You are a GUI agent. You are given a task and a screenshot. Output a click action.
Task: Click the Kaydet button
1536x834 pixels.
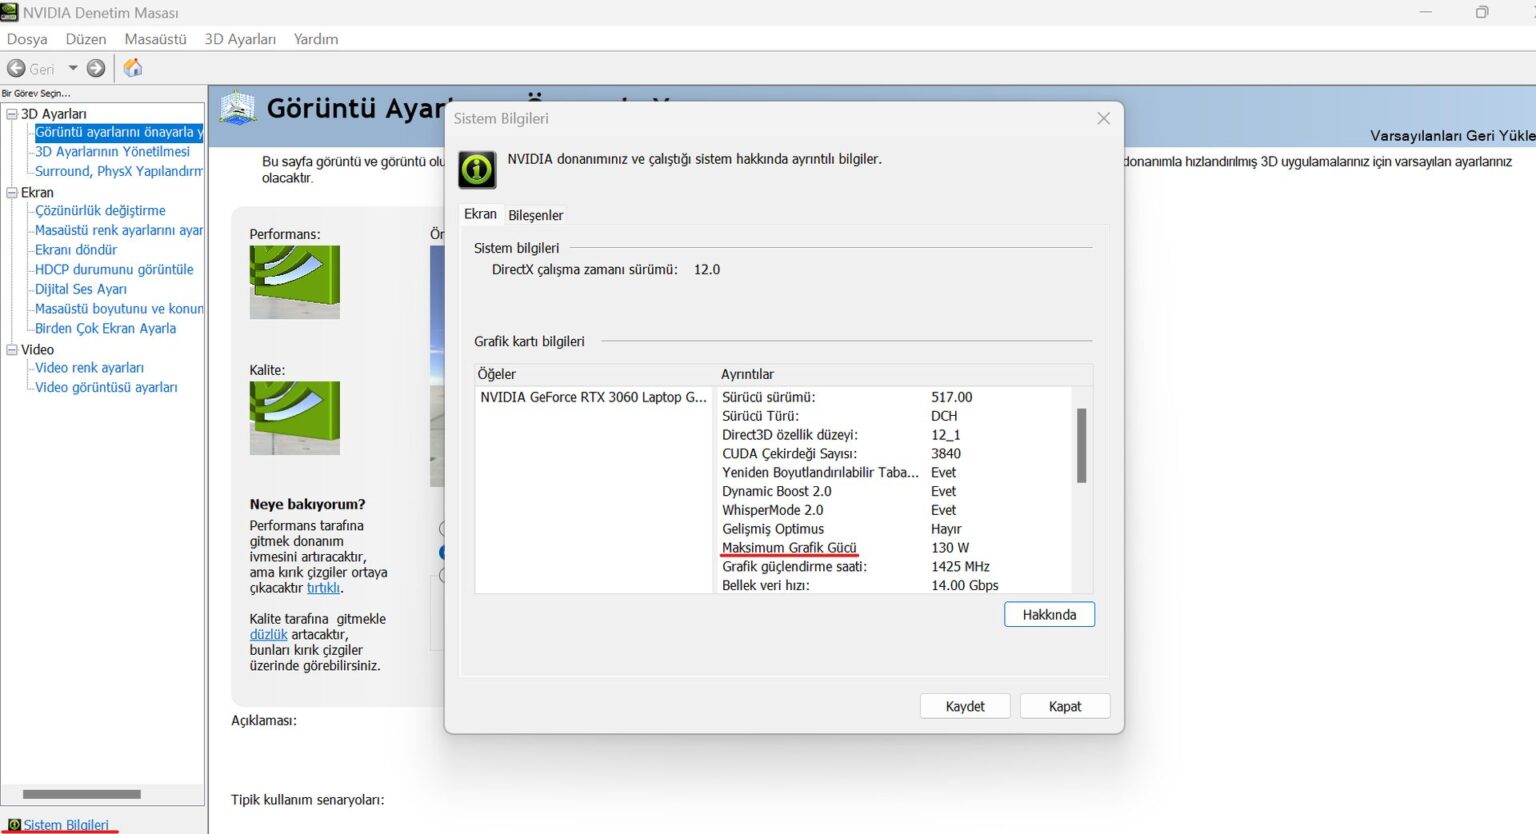[964, 705]
